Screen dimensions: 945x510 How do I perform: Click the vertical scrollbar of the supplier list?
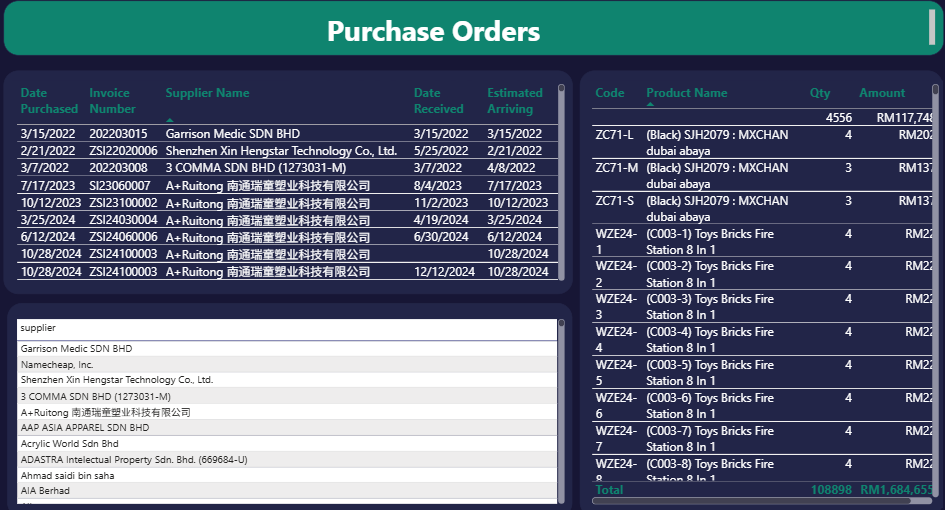click(561, 411)
